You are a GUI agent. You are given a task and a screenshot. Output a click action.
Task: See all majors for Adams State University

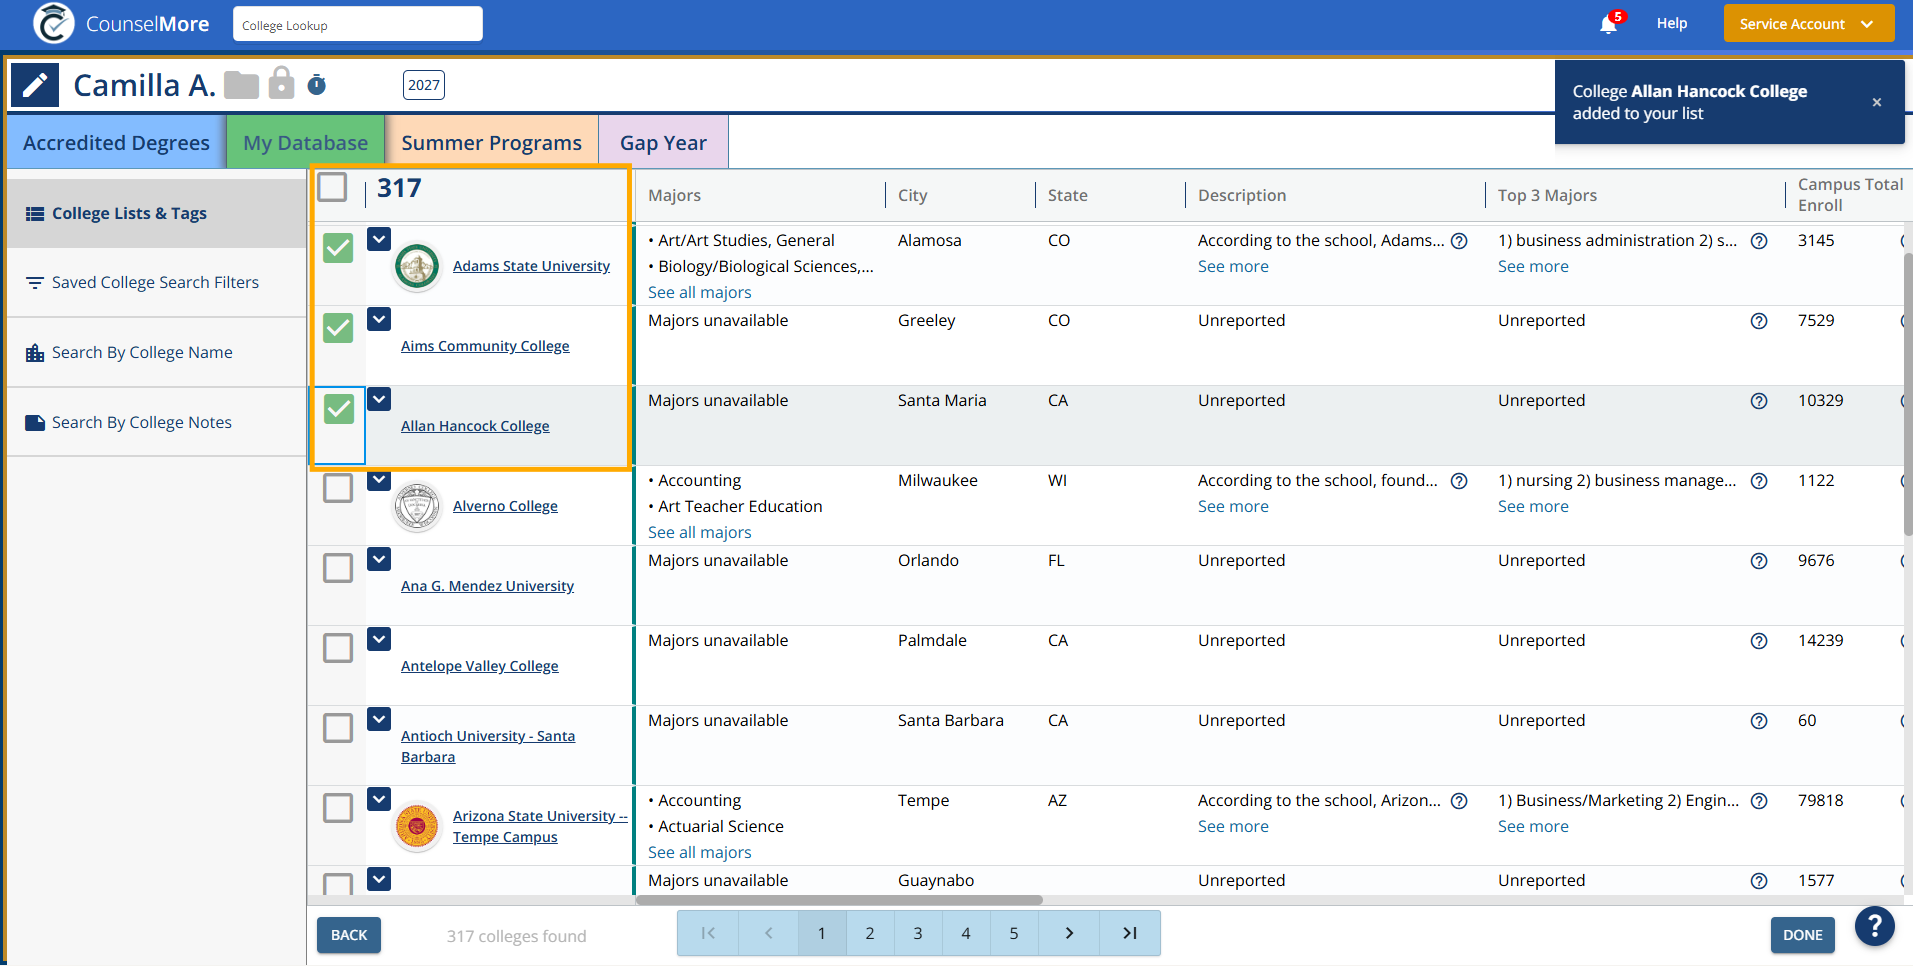pos(699,292)
